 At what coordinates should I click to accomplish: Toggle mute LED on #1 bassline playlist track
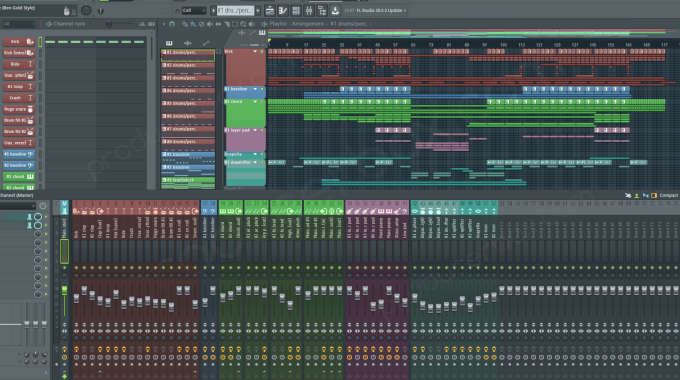pyautogui.click(x=262, y=89)
